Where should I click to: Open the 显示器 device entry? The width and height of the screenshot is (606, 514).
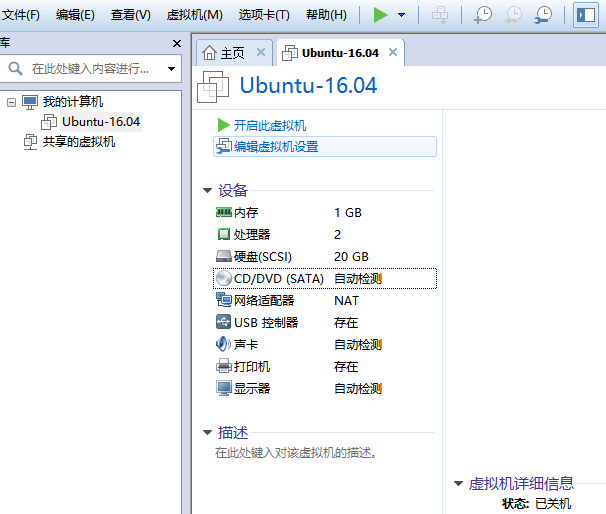325,389
